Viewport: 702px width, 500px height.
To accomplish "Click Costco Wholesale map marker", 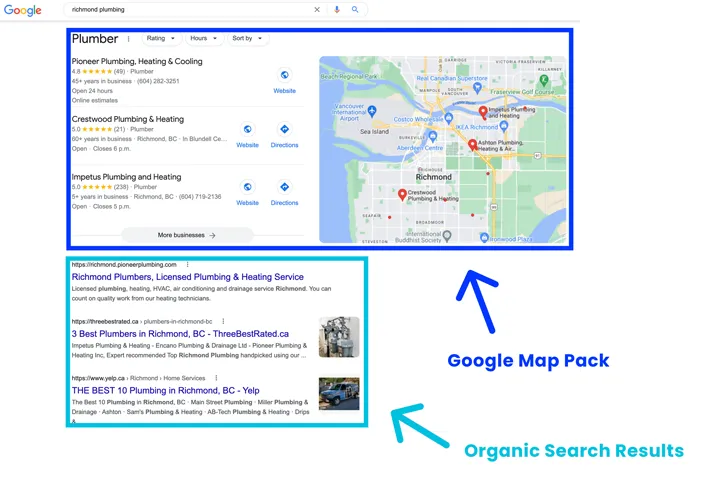I will (449, 118).
